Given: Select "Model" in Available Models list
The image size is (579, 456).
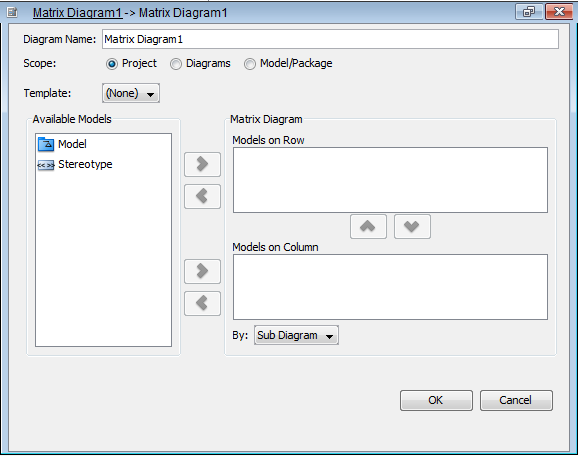Looking at the screenshot, I should tap(72, 144).
